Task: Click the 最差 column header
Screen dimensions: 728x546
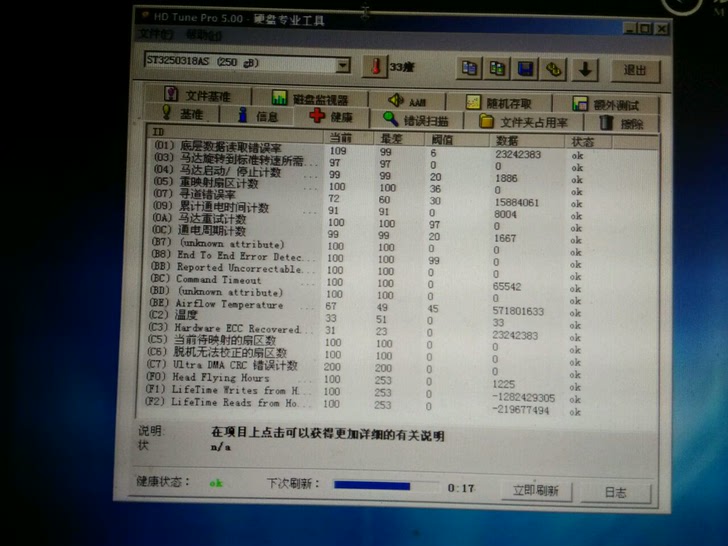Action: tap(399, 138)
